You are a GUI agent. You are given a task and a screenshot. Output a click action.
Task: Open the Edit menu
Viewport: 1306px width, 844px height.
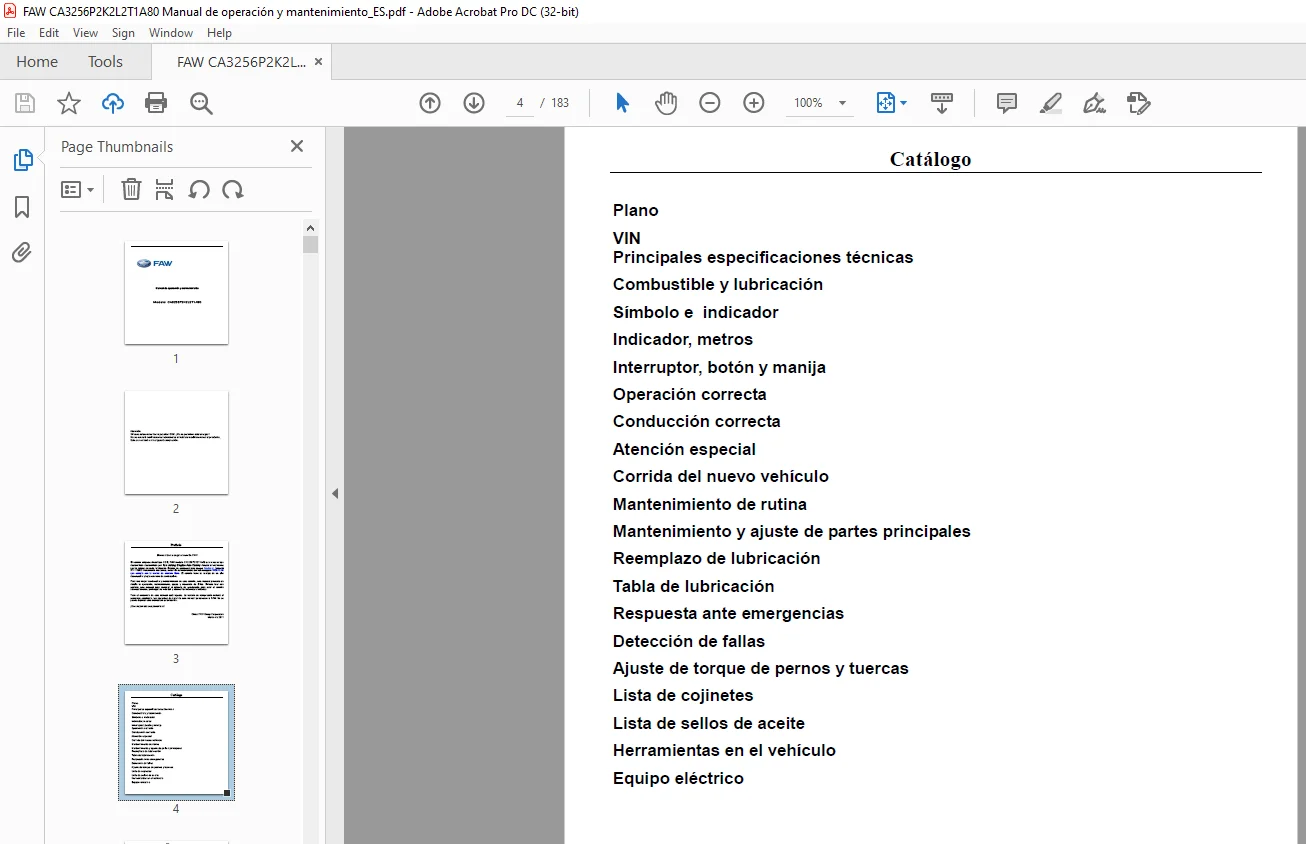click(x=49, y=33)
